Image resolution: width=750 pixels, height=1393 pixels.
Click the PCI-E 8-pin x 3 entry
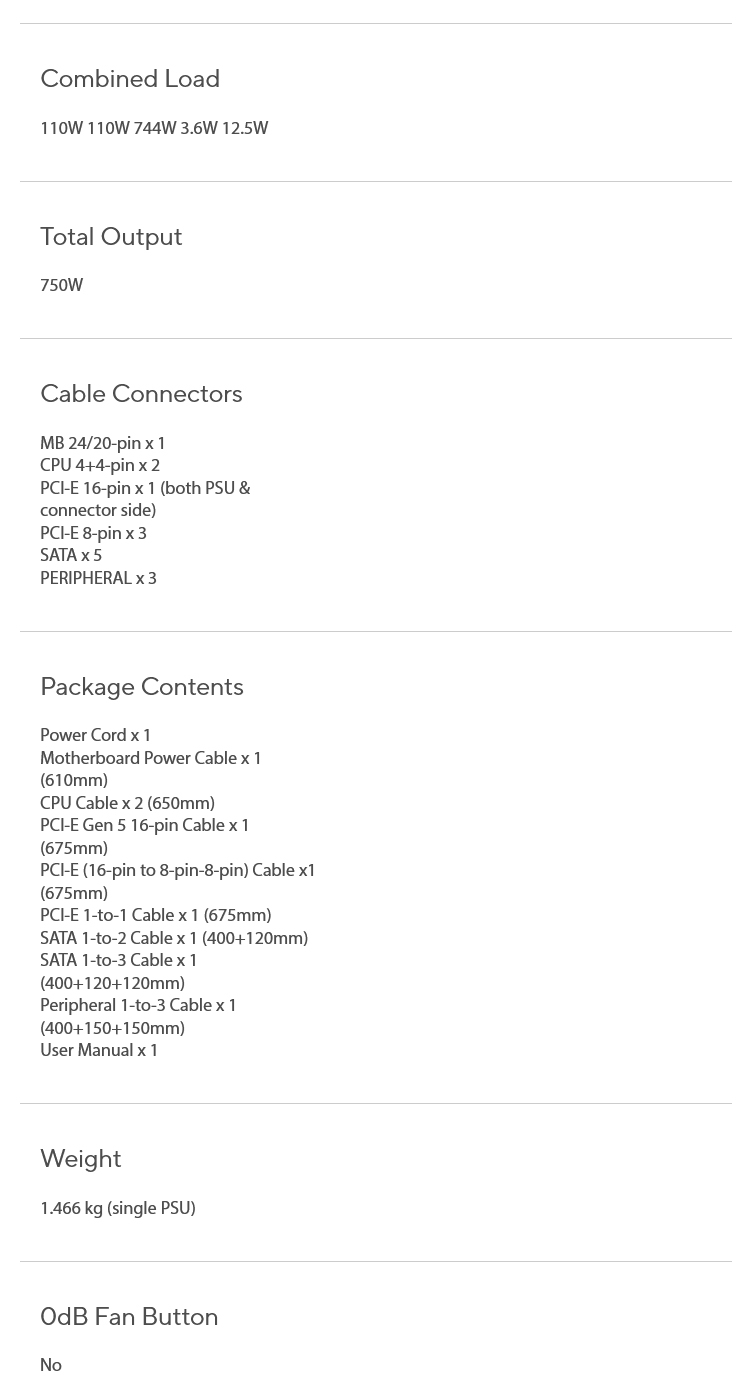93,534
